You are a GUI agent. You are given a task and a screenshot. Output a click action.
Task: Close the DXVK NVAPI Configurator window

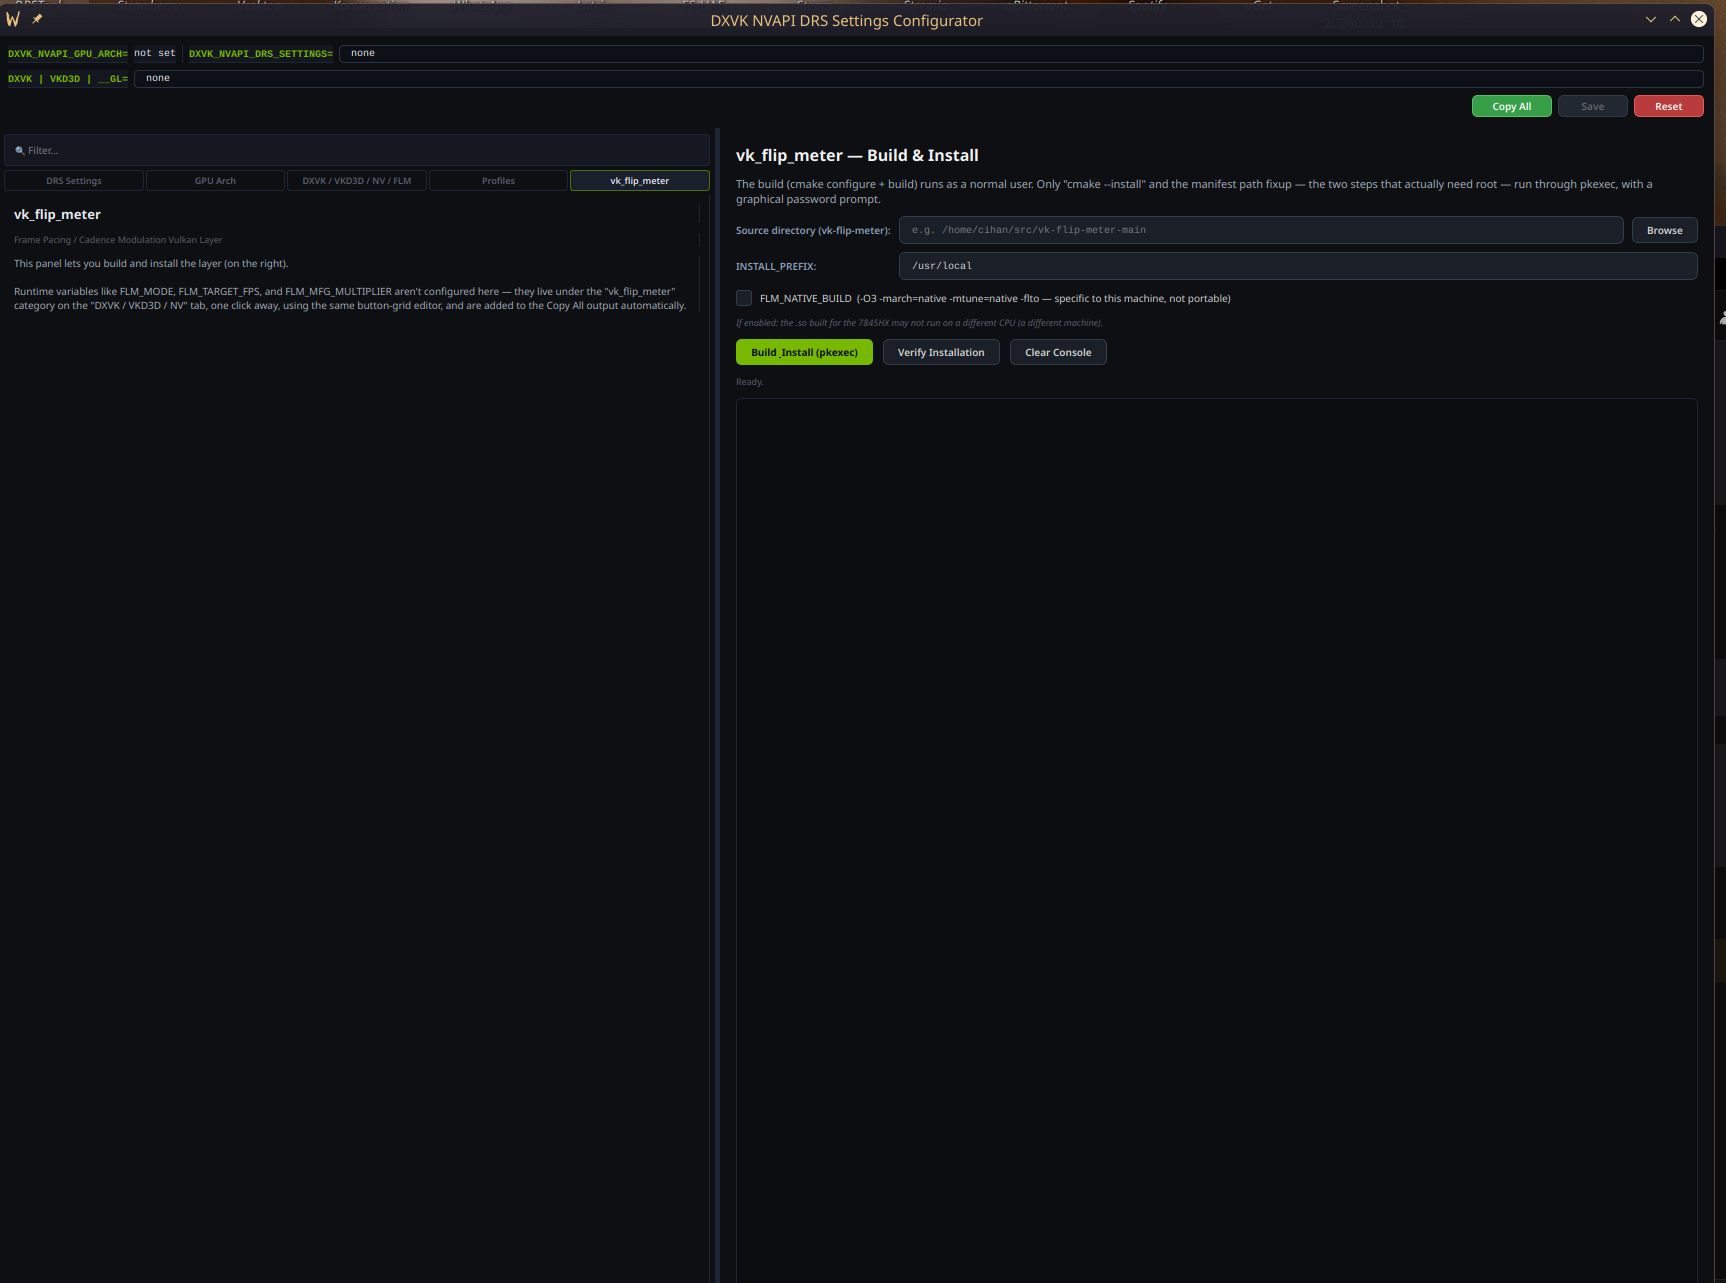click(x=1699, y=19)
